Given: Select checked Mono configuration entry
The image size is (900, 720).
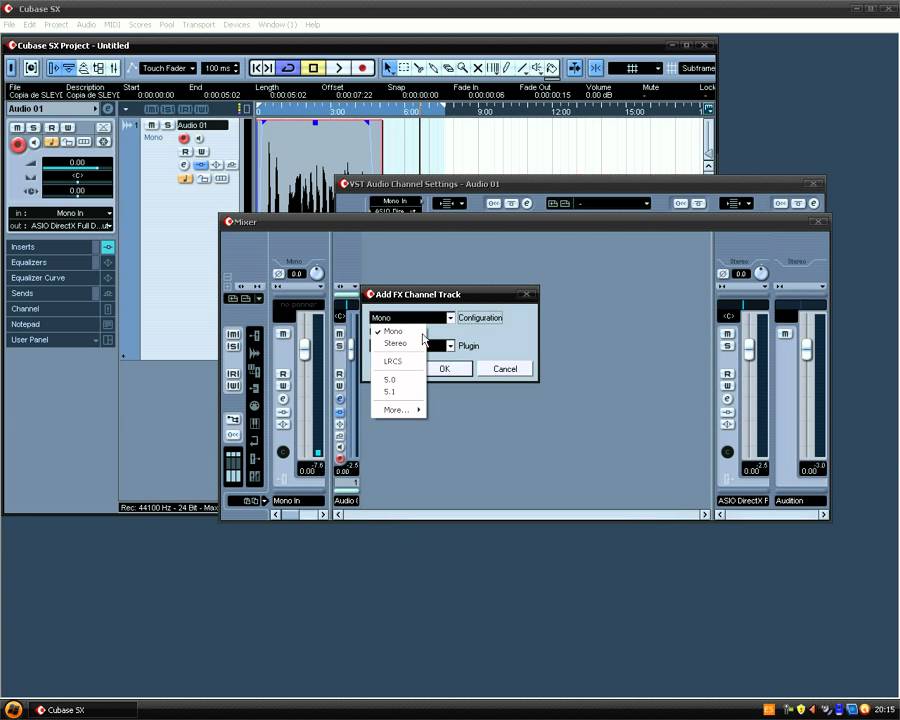Looking at the screenshot, I should click(398, 331).
